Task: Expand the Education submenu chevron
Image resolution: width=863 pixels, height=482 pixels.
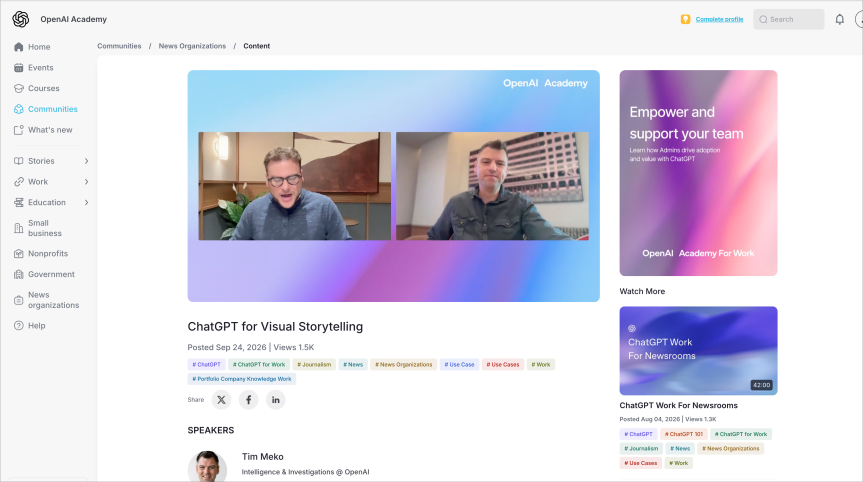Action: point(86,202)
